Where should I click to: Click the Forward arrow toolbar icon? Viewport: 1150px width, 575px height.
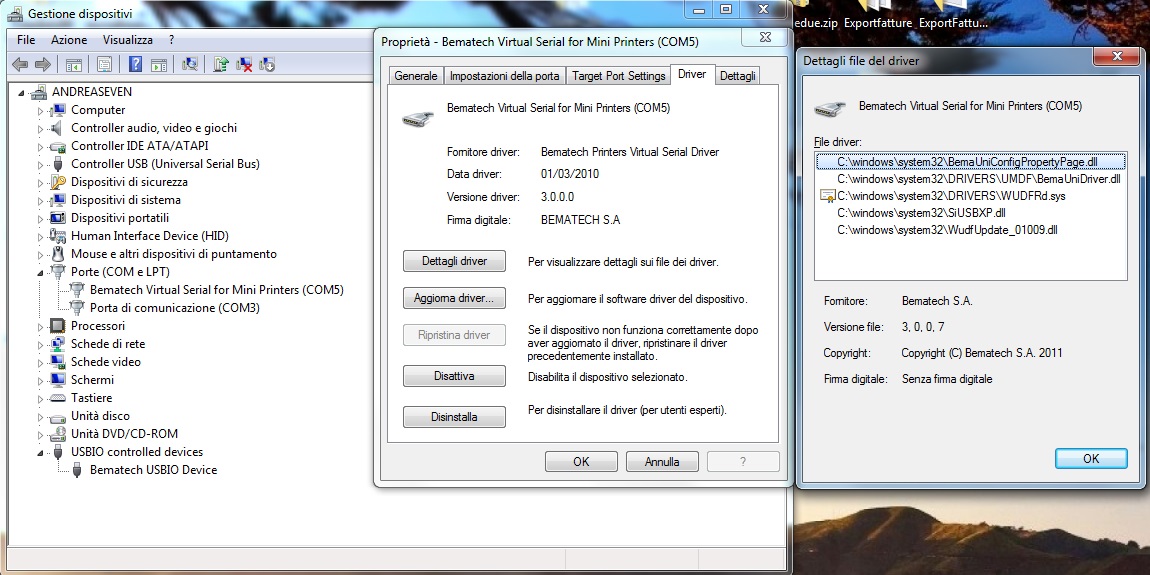[x=43, y=65]
